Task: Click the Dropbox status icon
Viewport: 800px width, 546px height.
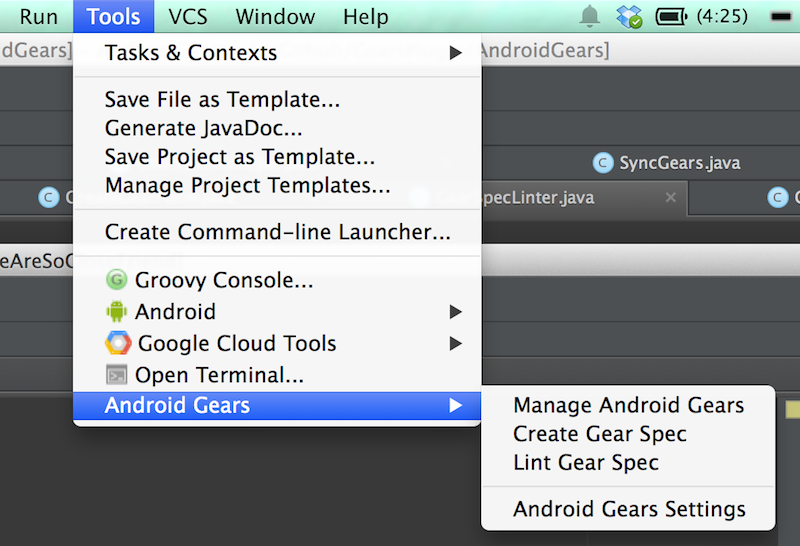Action: 629,16
